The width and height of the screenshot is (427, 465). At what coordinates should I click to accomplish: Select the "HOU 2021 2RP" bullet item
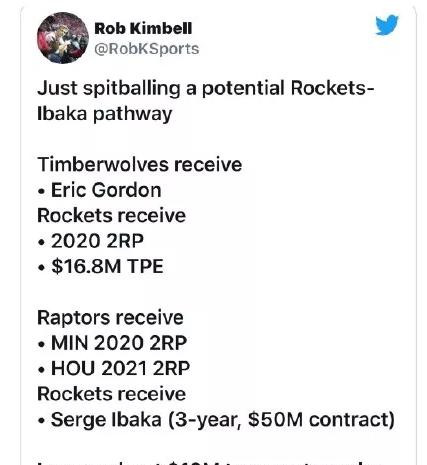[114, 369]
